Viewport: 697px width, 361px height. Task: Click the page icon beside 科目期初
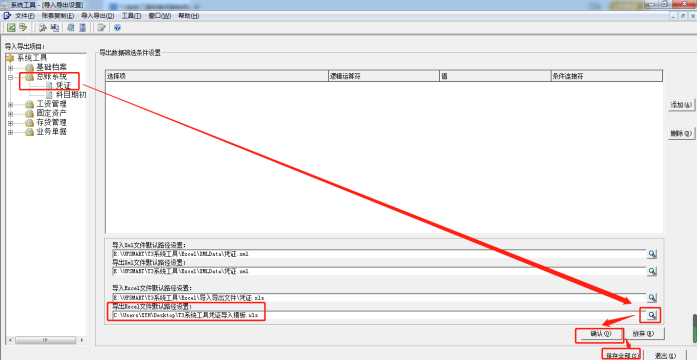[49, 95]
